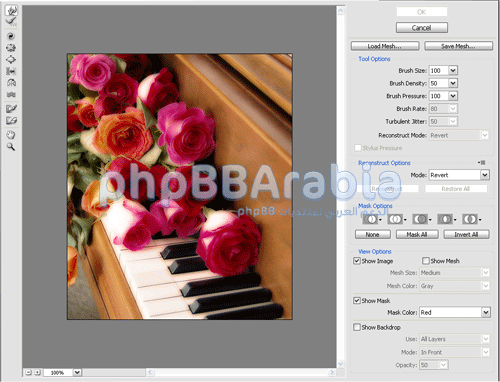Click the Invert All button

click(x=466, y=234)
